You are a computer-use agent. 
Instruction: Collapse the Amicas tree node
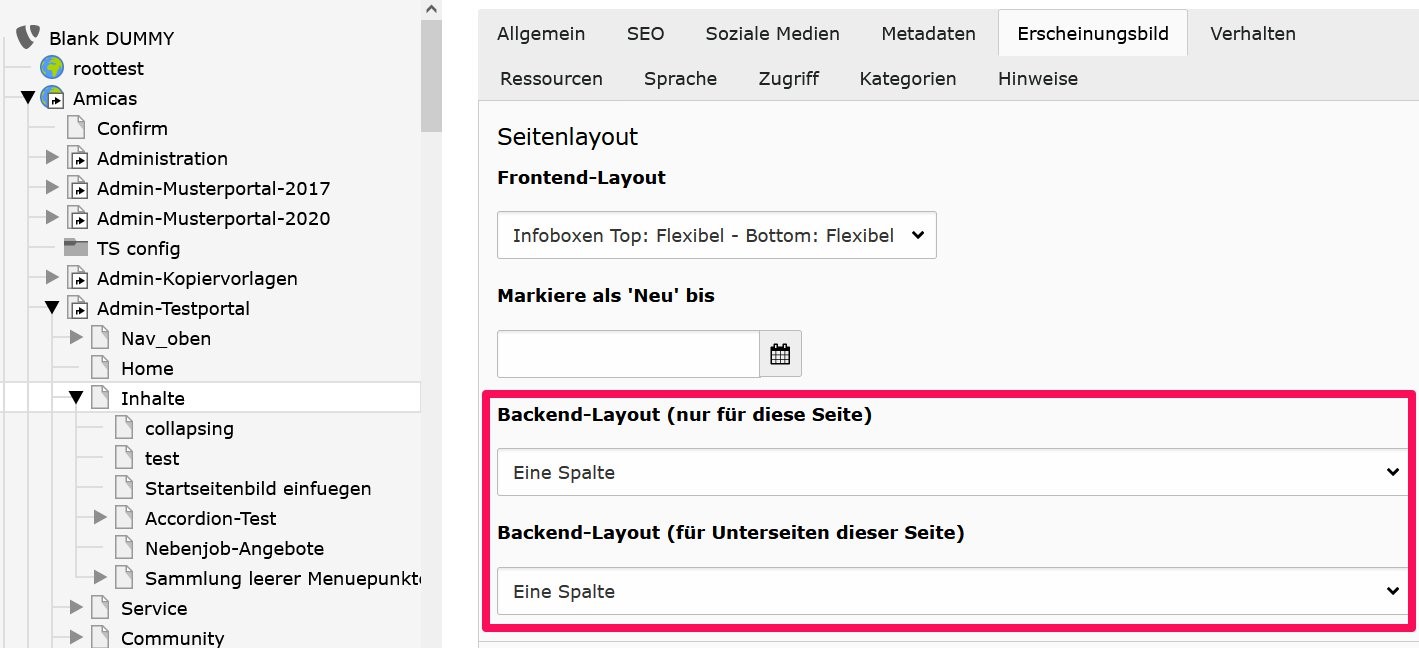(x=28, y=98)
